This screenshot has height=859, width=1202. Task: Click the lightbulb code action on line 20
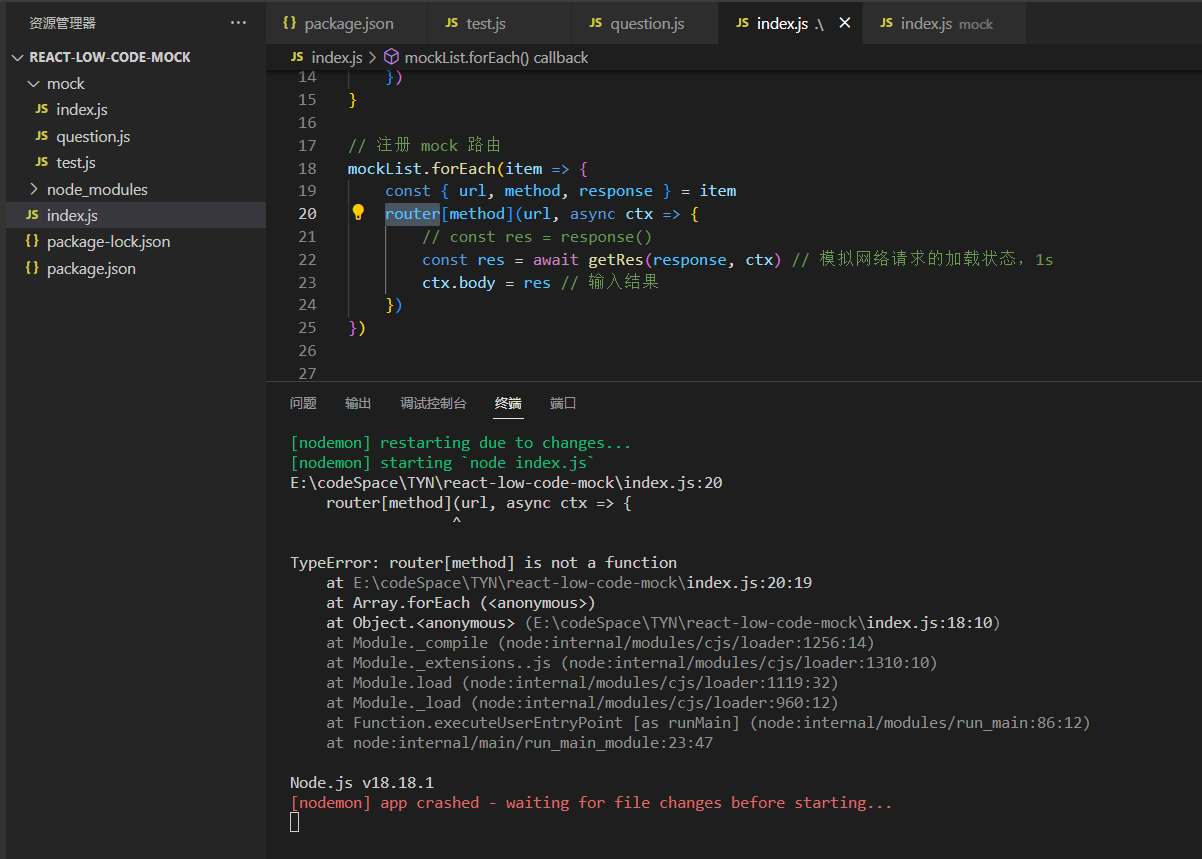click(358, 213)
